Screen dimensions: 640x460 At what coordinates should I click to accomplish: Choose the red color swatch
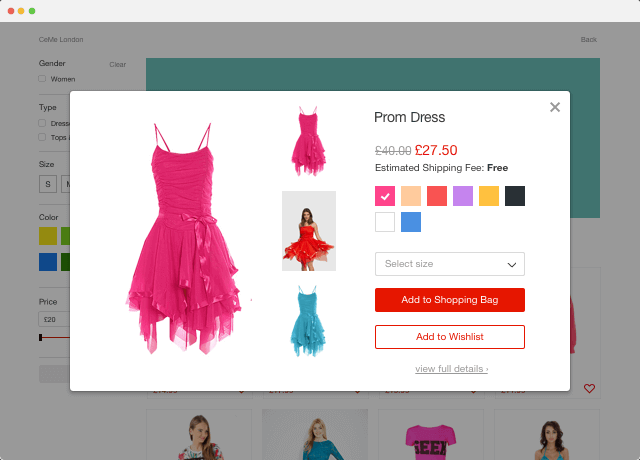point(437,196)
